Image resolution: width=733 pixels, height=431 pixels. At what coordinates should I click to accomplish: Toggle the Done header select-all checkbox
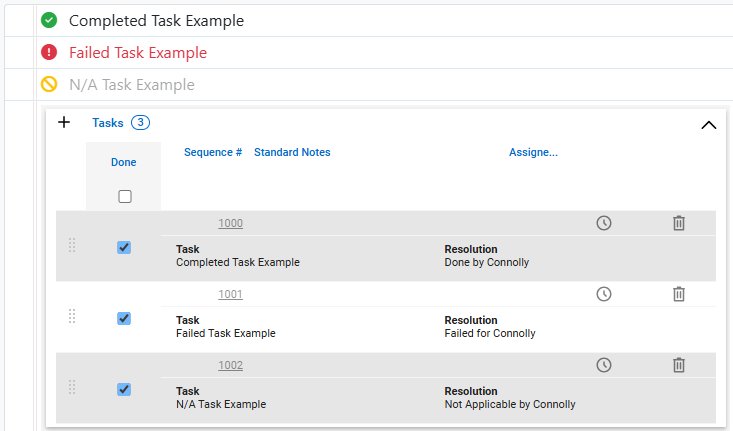coord(125,197)
